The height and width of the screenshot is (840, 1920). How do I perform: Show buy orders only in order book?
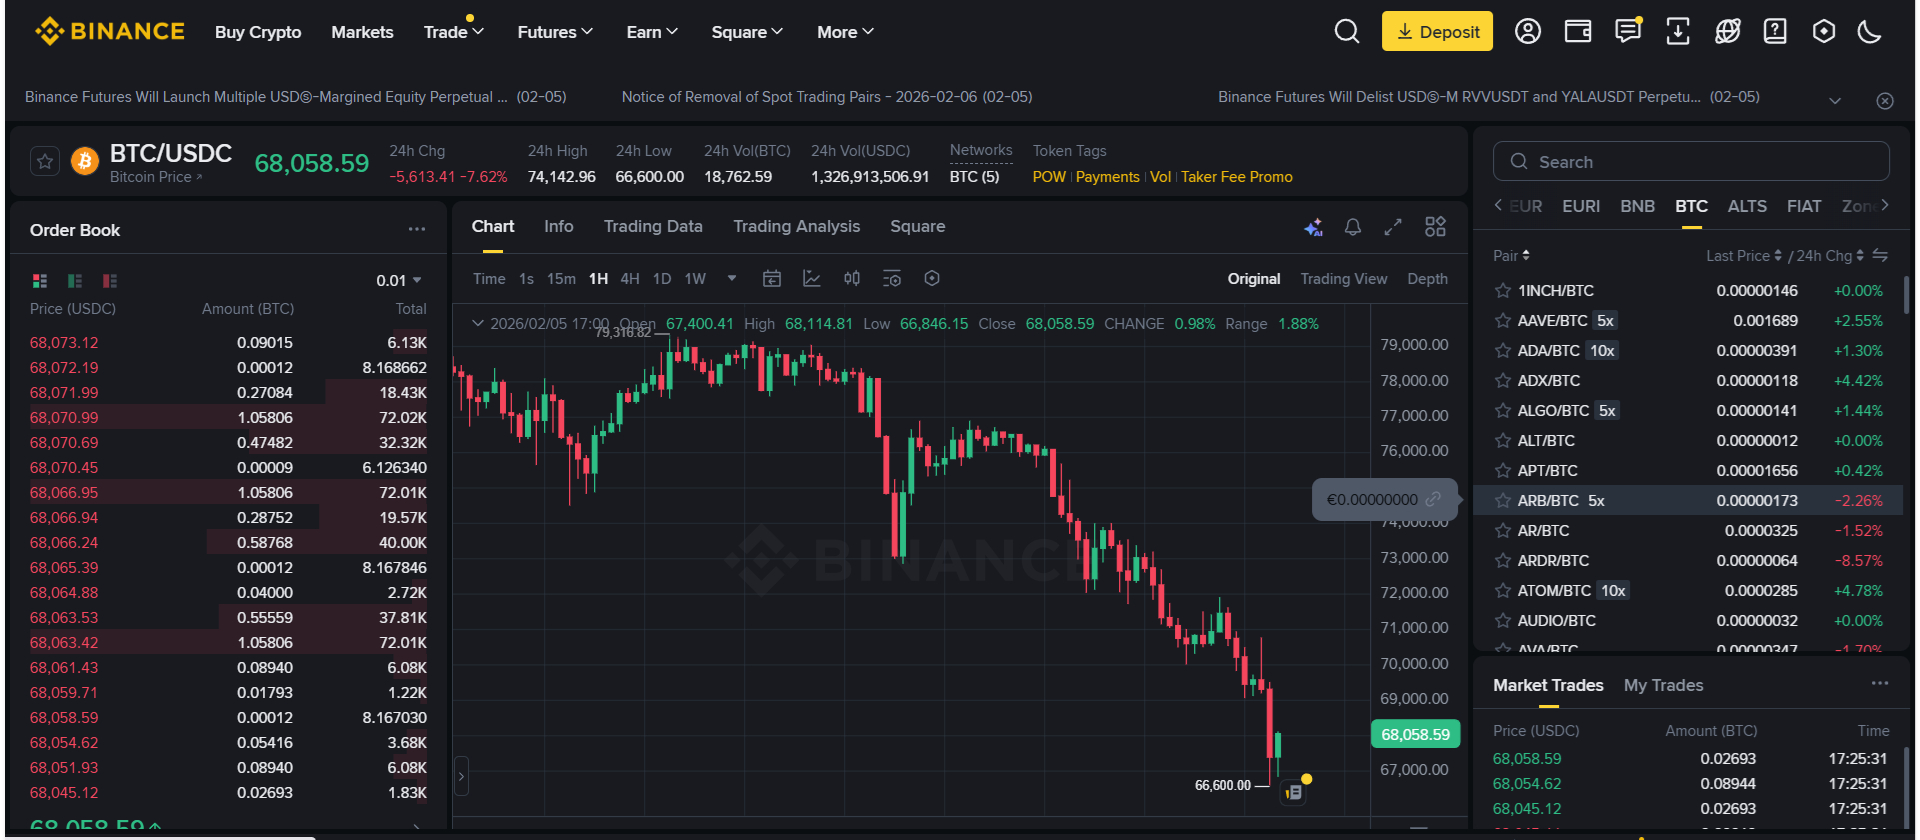pos(75,281)
